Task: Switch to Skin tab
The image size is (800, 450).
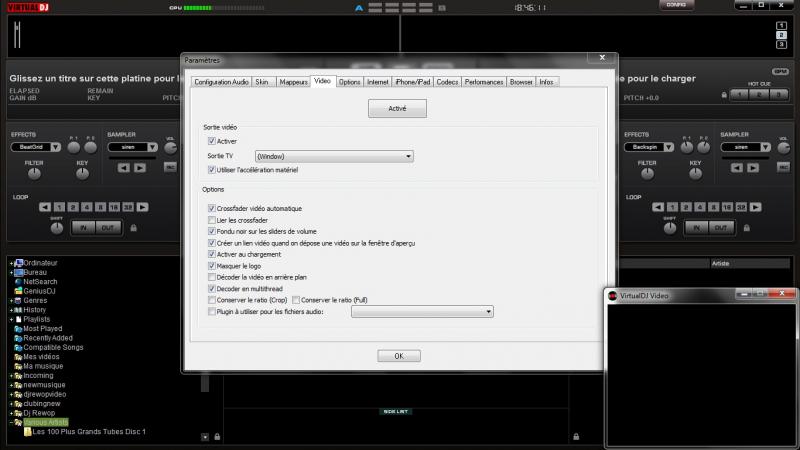Action: (262, 82)
